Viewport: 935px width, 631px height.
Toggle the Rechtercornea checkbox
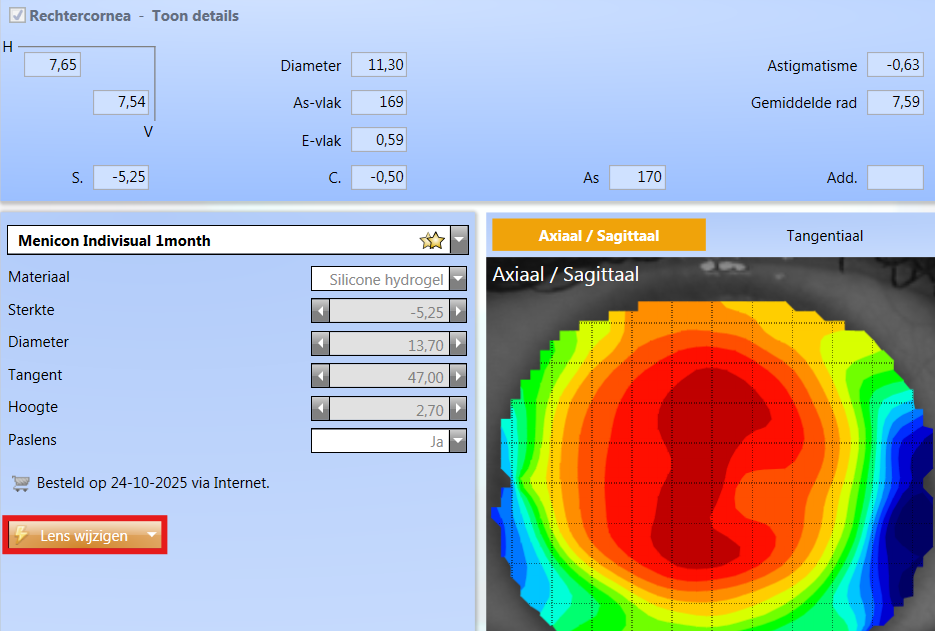[16, 16]
